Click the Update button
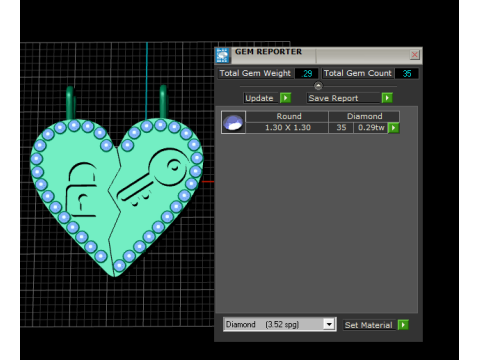 (x=260, y=98)
